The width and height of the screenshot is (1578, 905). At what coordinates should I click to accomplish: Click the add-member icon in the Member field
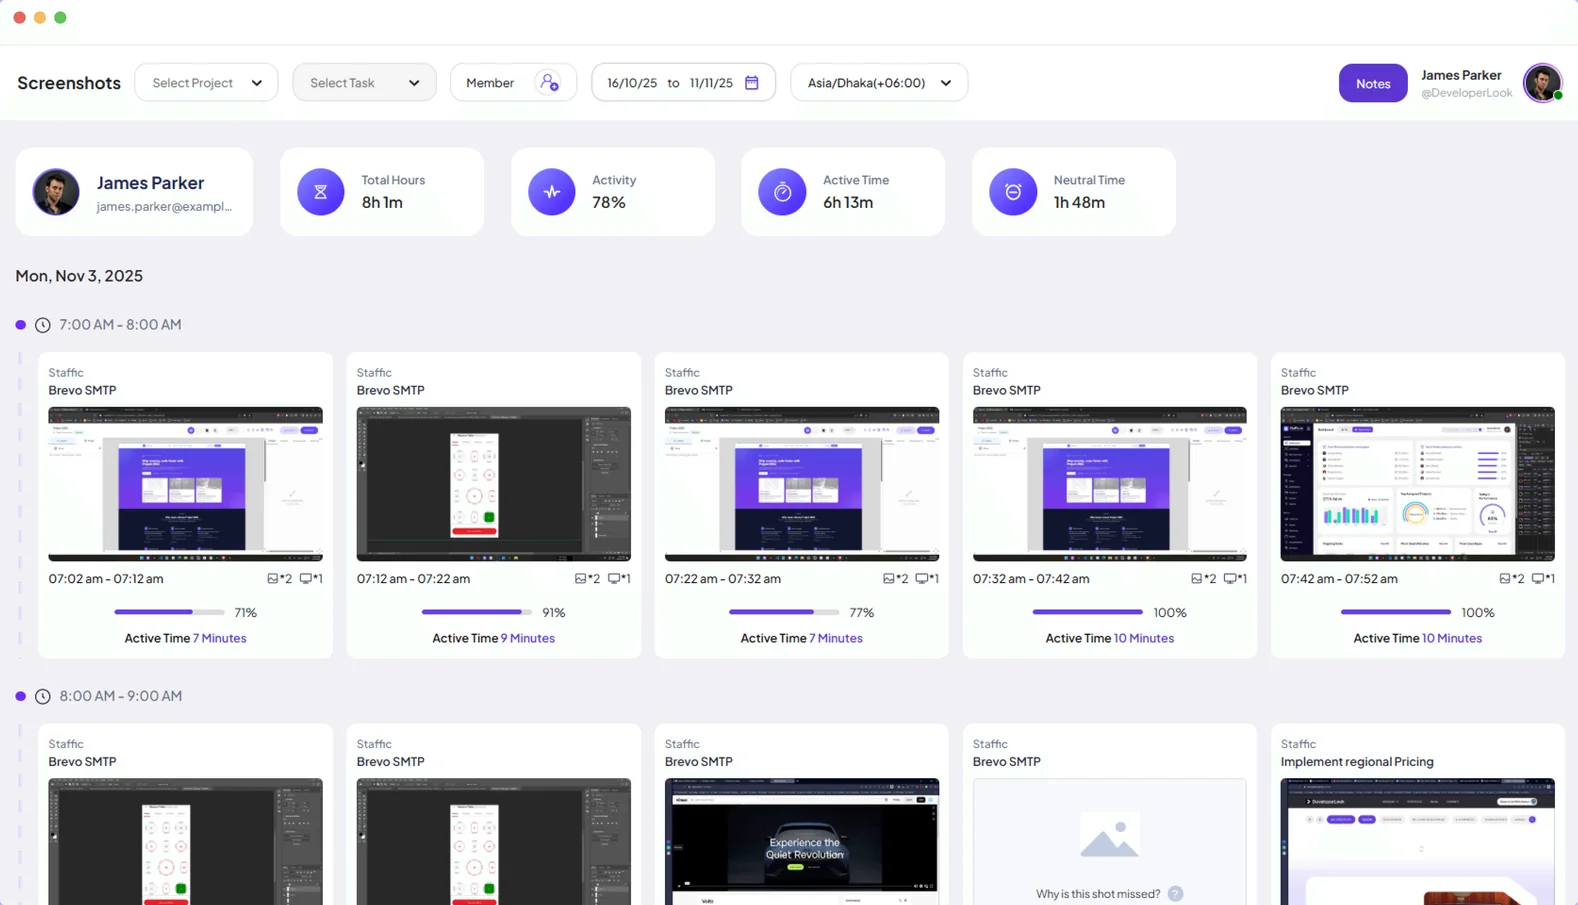tap(549, 83)
